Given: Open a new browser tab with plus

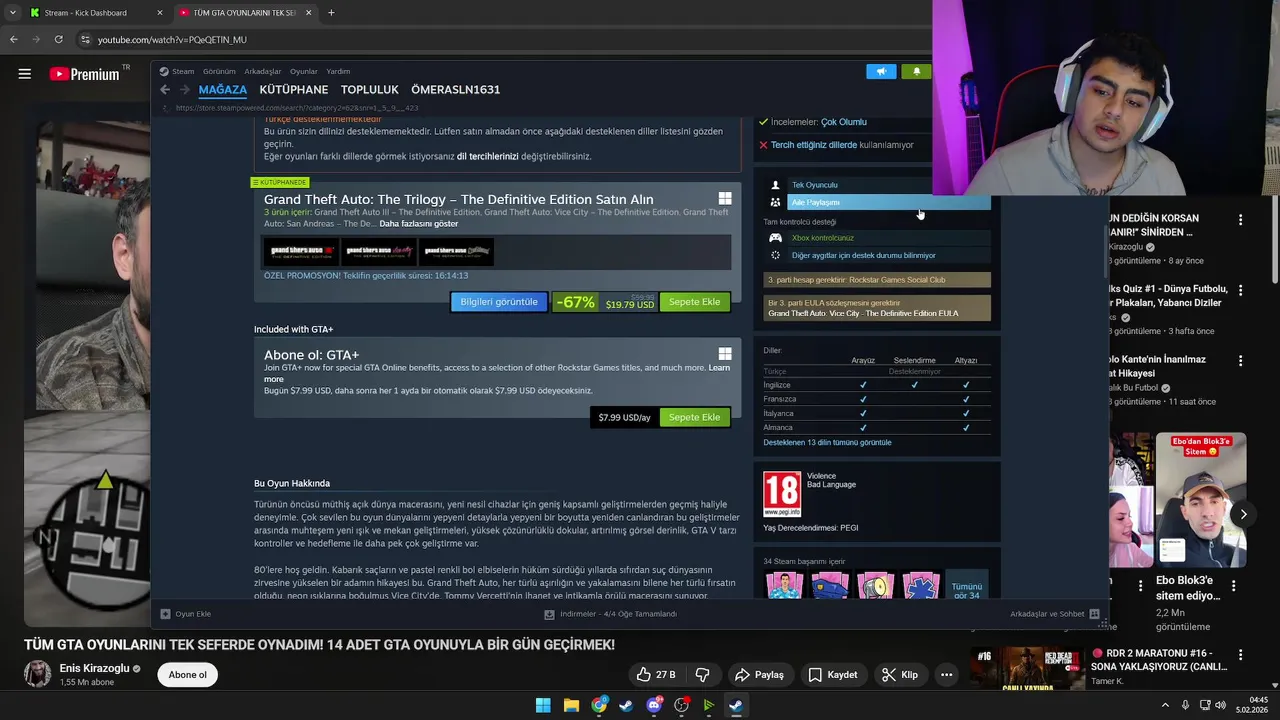Looking at the screenshot, I should coord(331,13).
